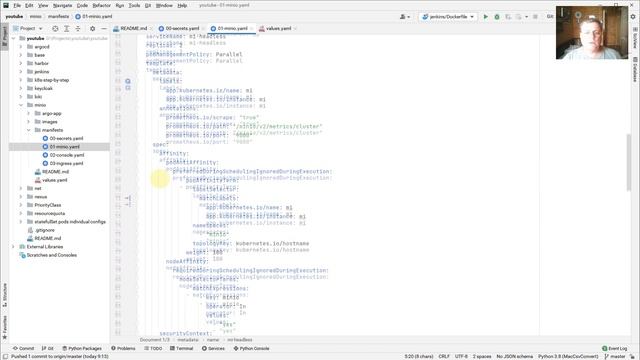The image size is (640, 360).
Task: Select 03-ingress.yaml in project tree
Action: point(67,163)
